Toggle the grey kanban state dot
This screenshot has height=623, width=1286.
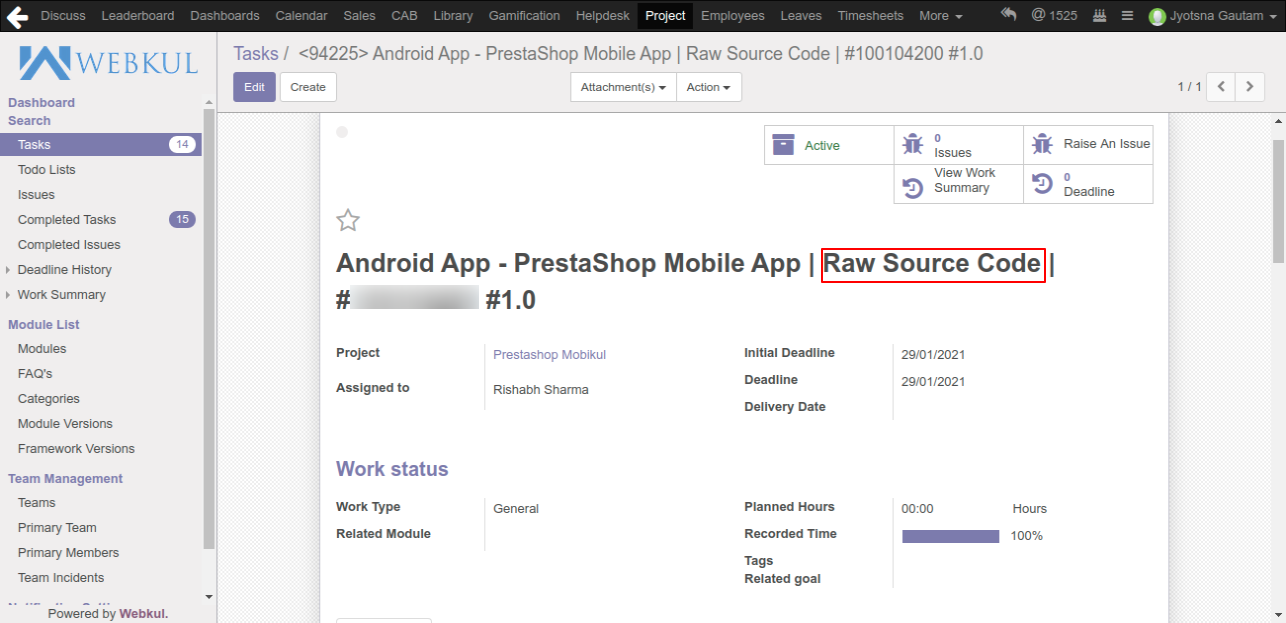click(x=342, y=132)
